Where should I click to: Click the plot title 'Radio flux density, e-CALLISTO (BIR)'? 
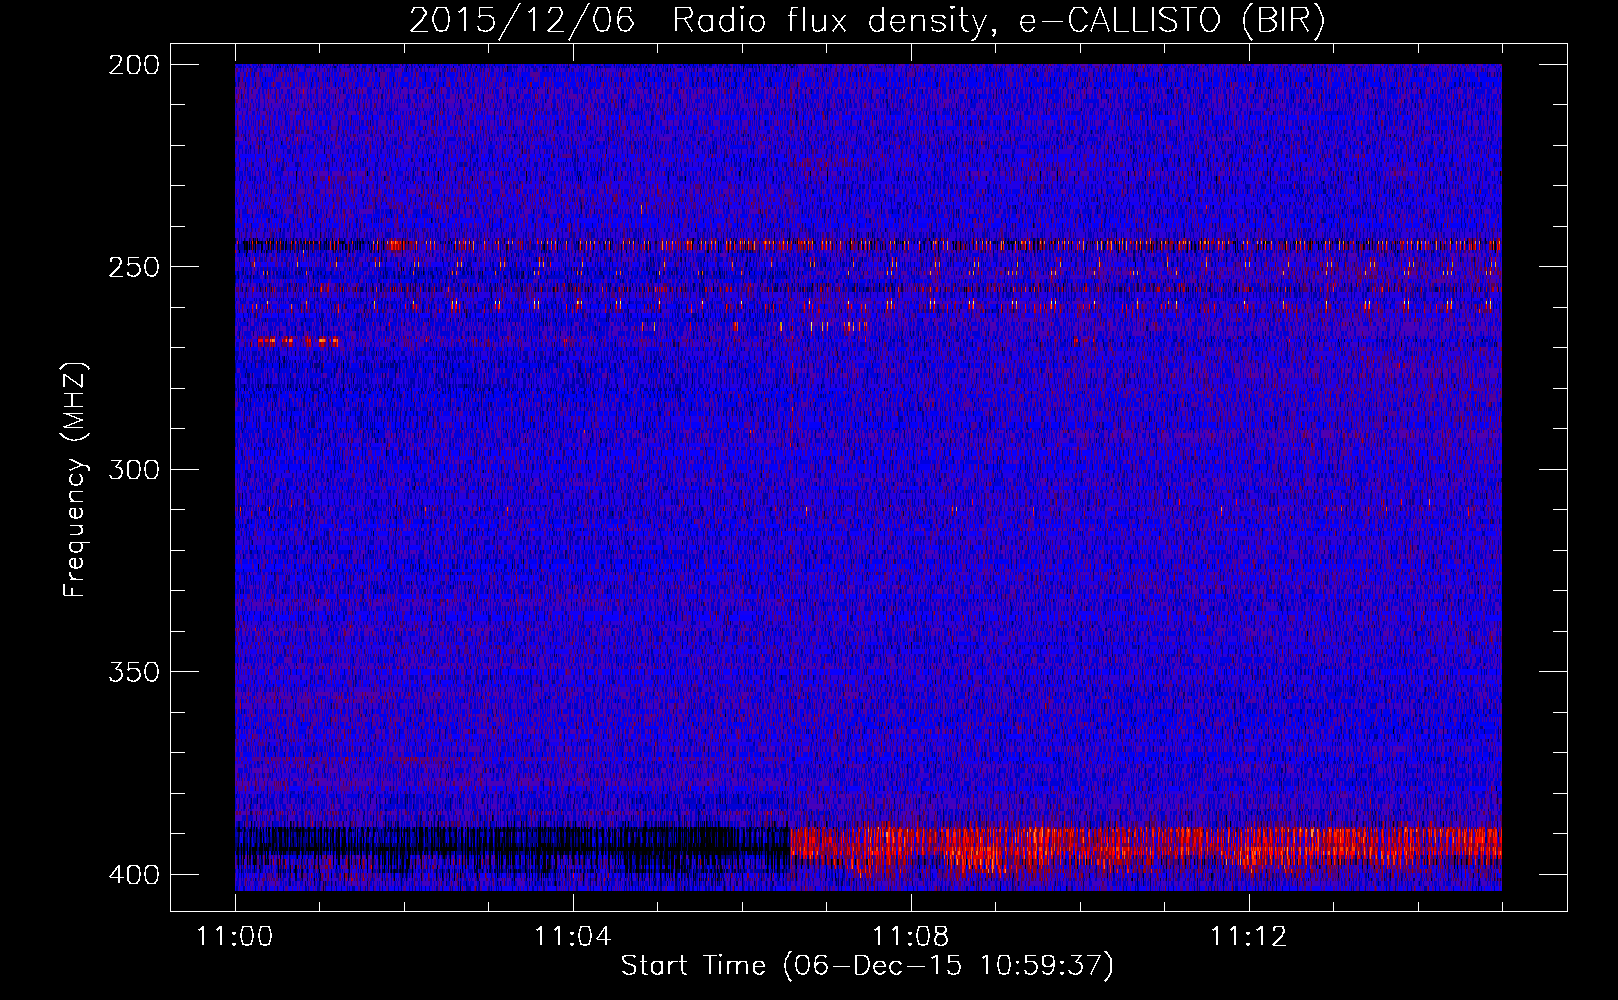tap(999, 21)
